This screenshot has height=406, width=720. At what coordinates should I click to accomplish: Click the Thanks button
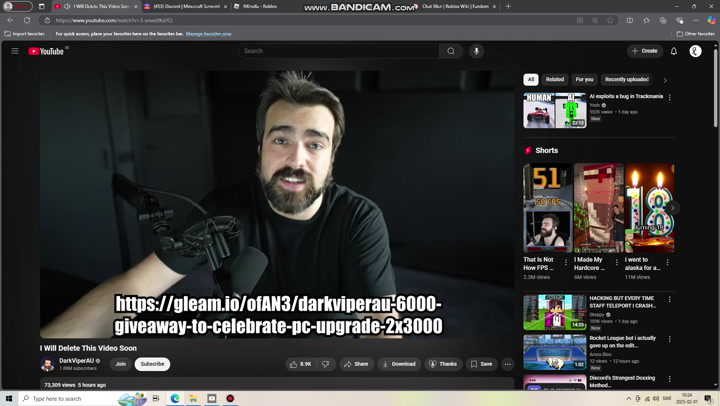click(x=443, y=364)
